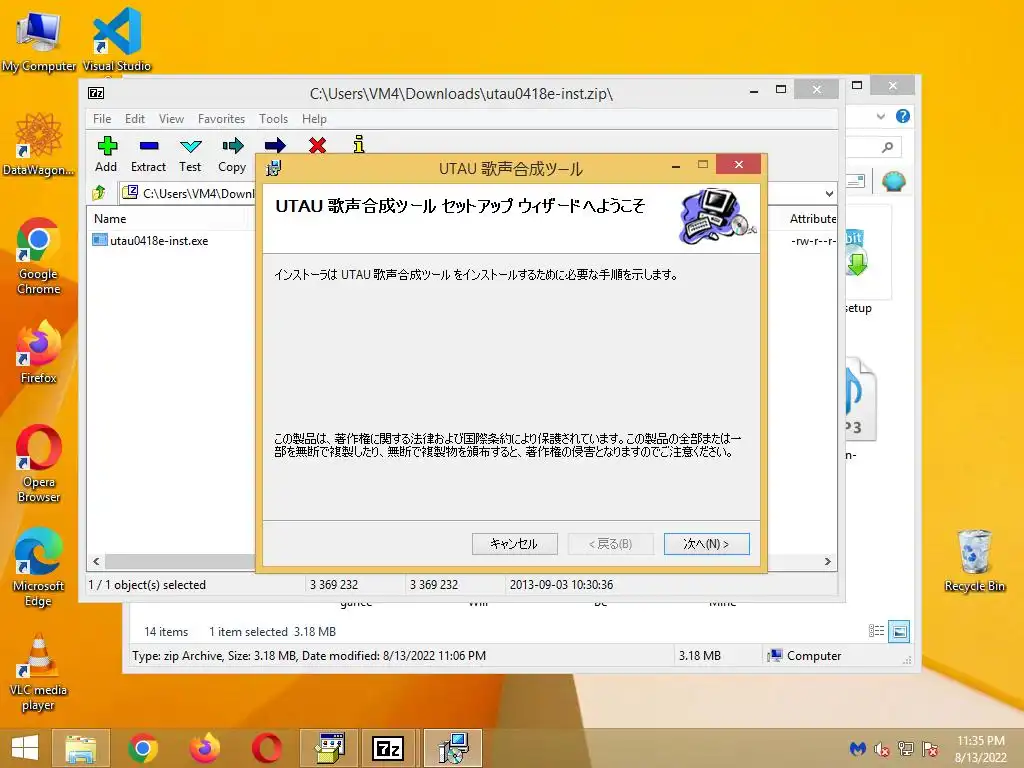The width and height of the screenshot is (1024, 768).
Task: Click the 7-Zip taskbar button
Action: coord(388,748)
